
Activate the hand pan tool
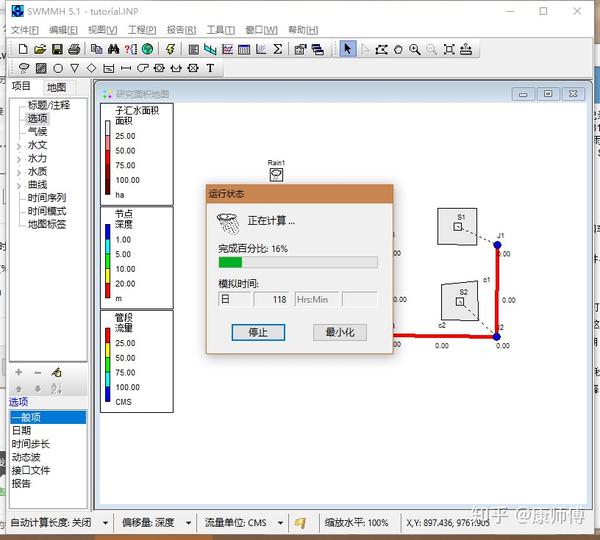click(398, 49)
